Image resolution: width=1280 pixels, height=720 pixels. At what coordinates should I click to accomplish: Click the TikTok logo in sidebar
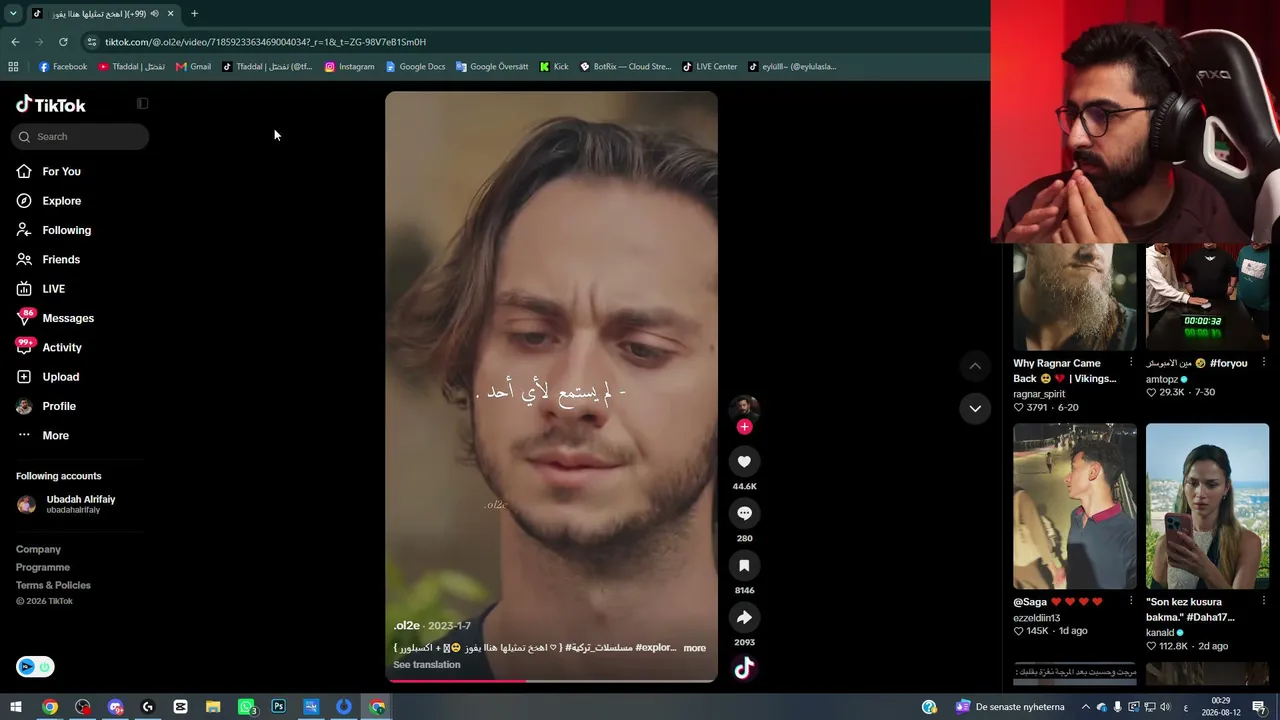pos(51,105)
